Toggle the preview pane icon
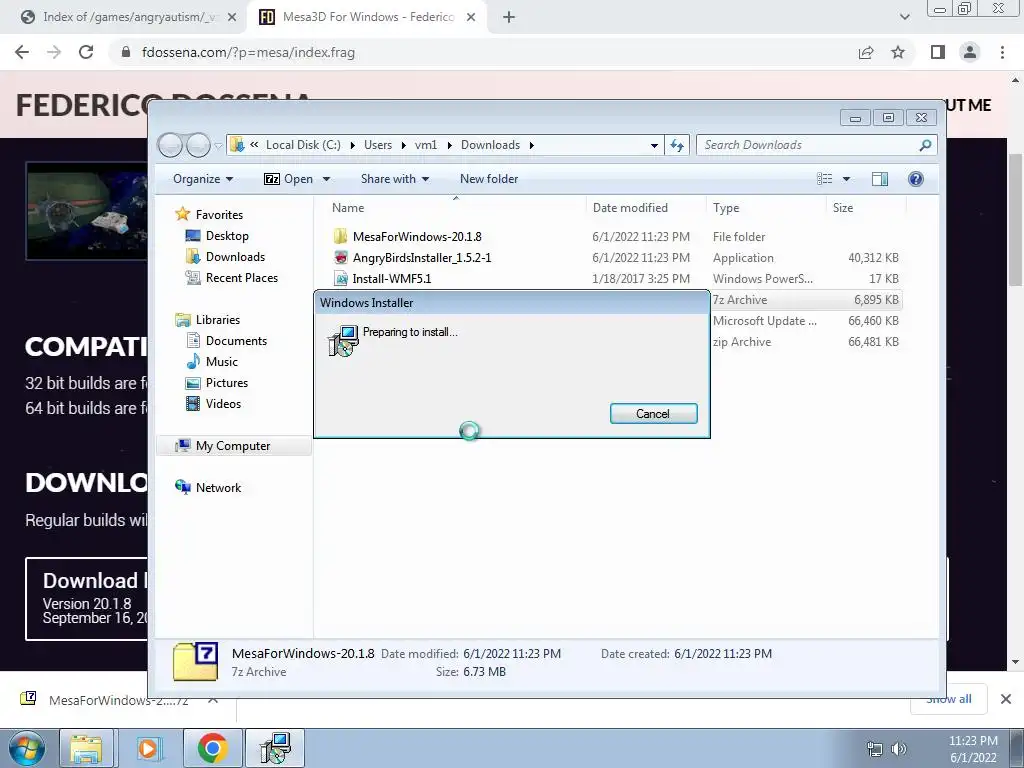 (880, 179)
